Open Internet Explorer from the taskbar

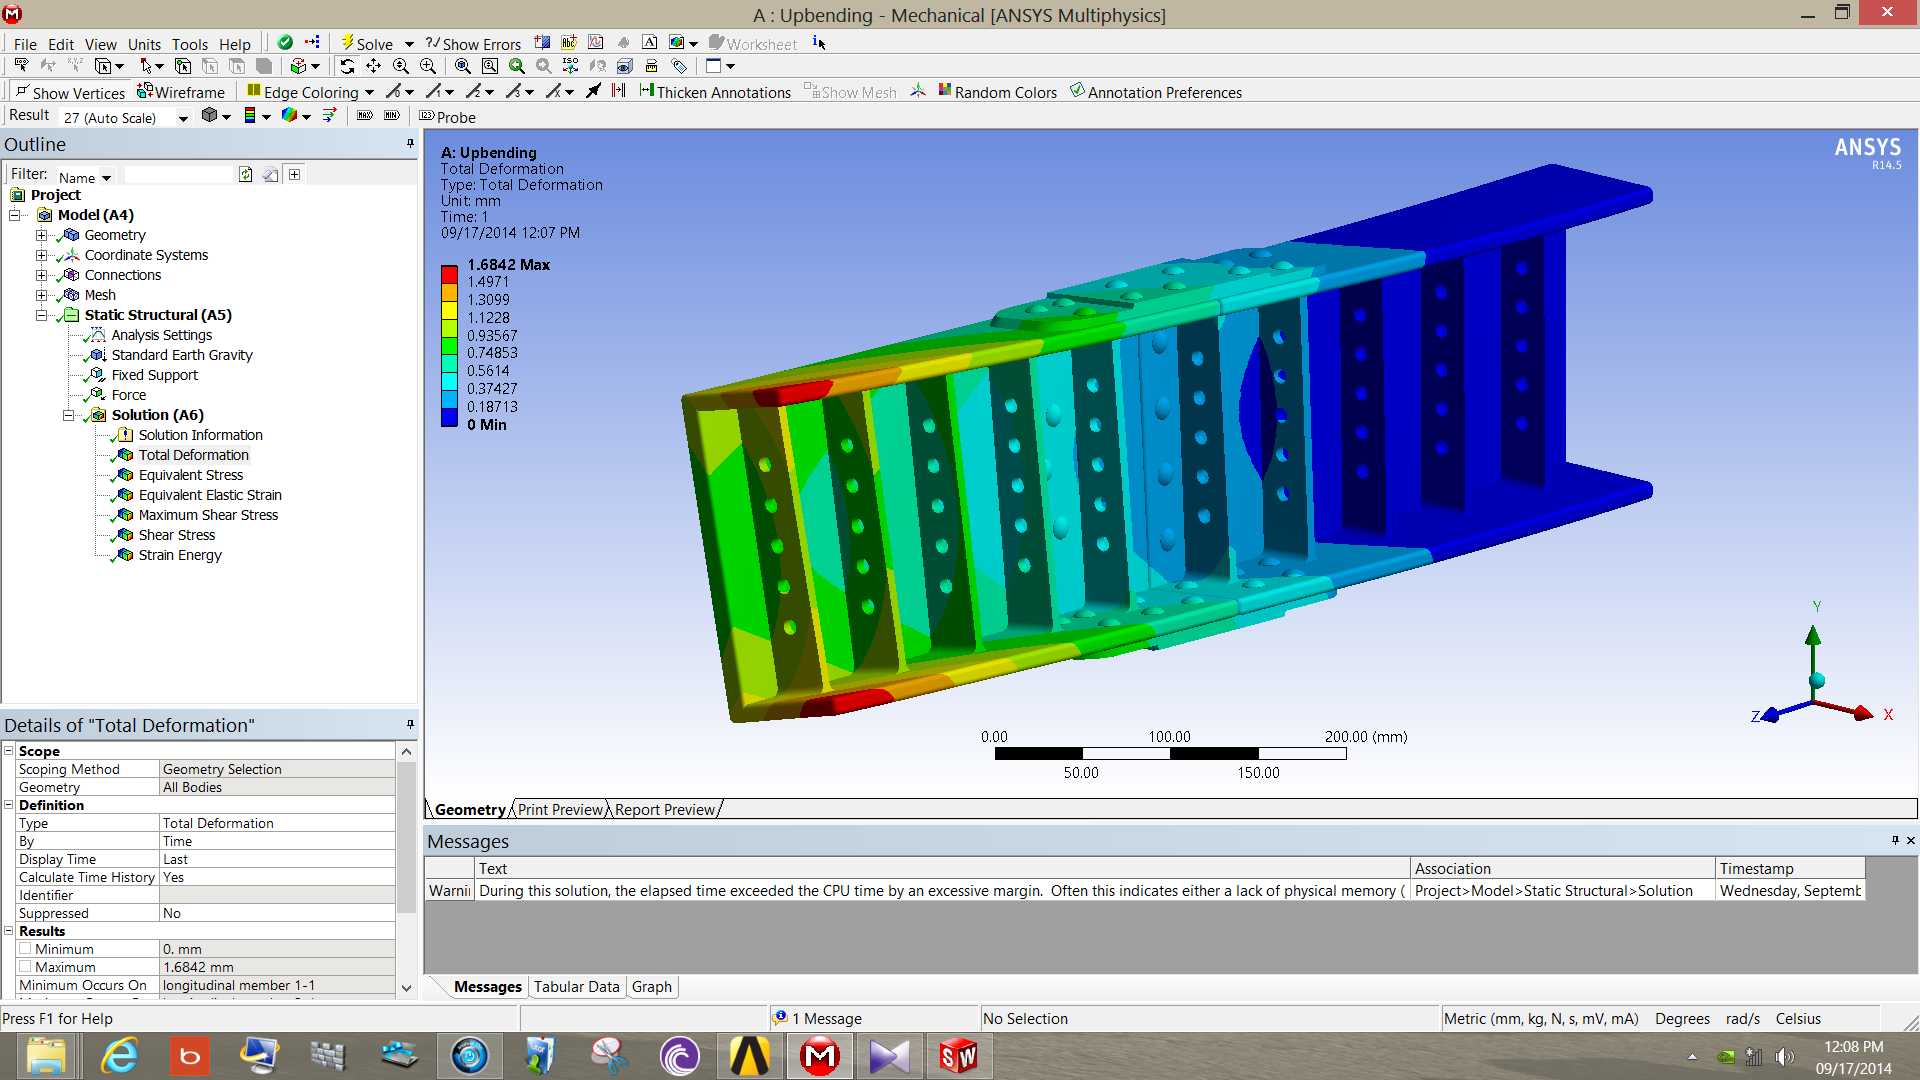pos(120,1056)
